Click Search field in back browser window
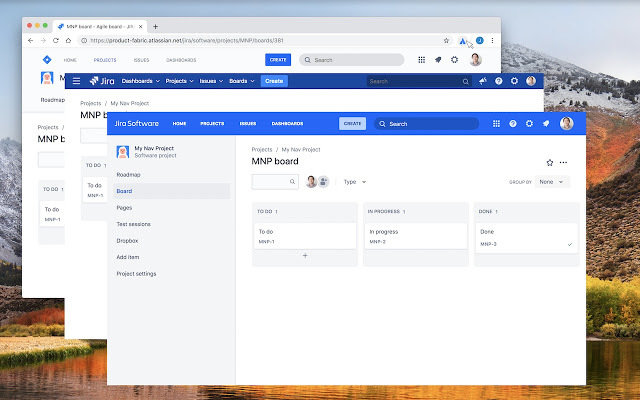Screen dimensions: 640x400 click(352, 60)
